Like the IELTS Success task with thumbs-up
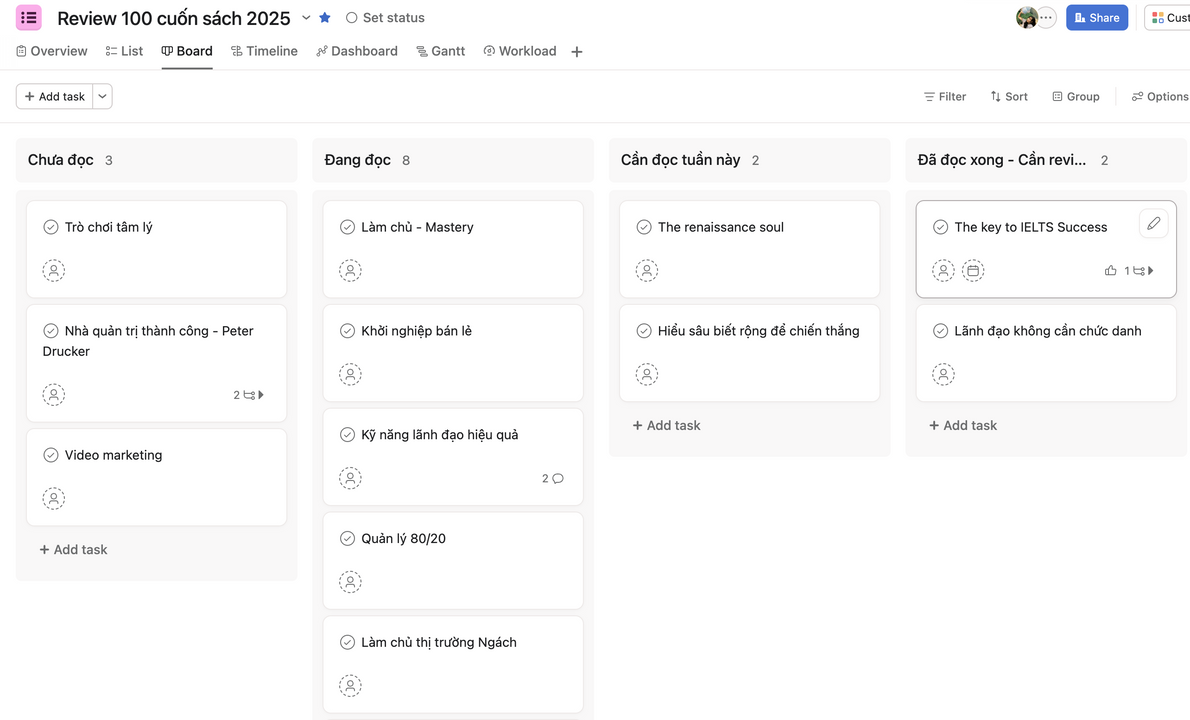1190x720 pixels. [x=1110, y=271]
